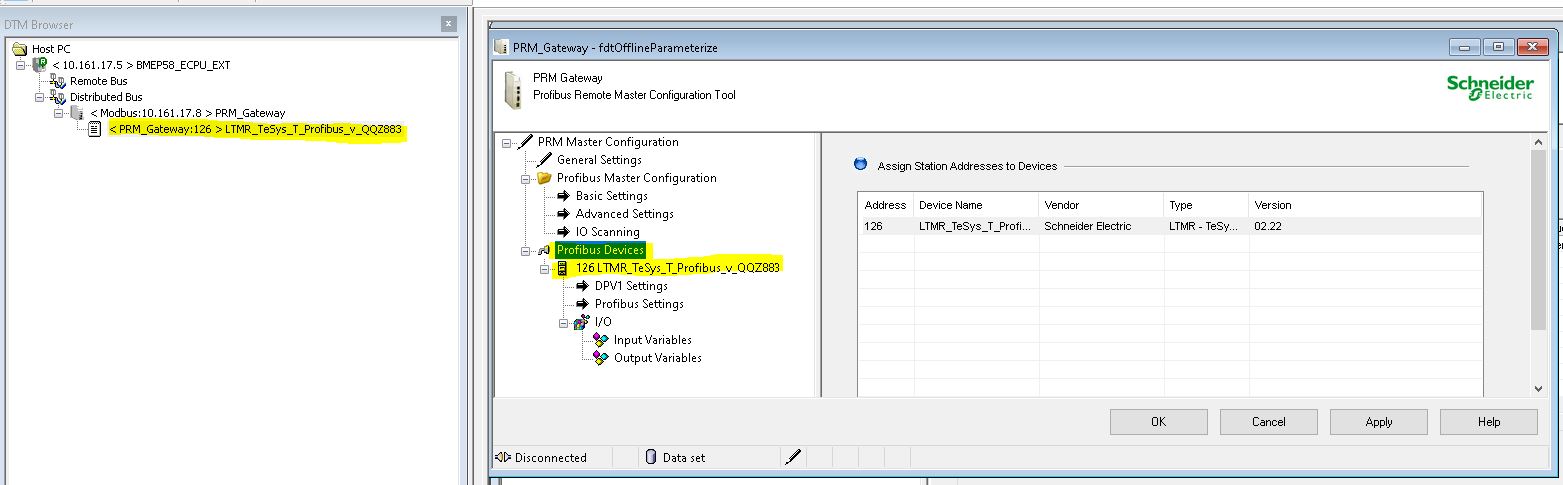
Task: Select Remote Bus in DTM Browser
Action: coord(98,81)
